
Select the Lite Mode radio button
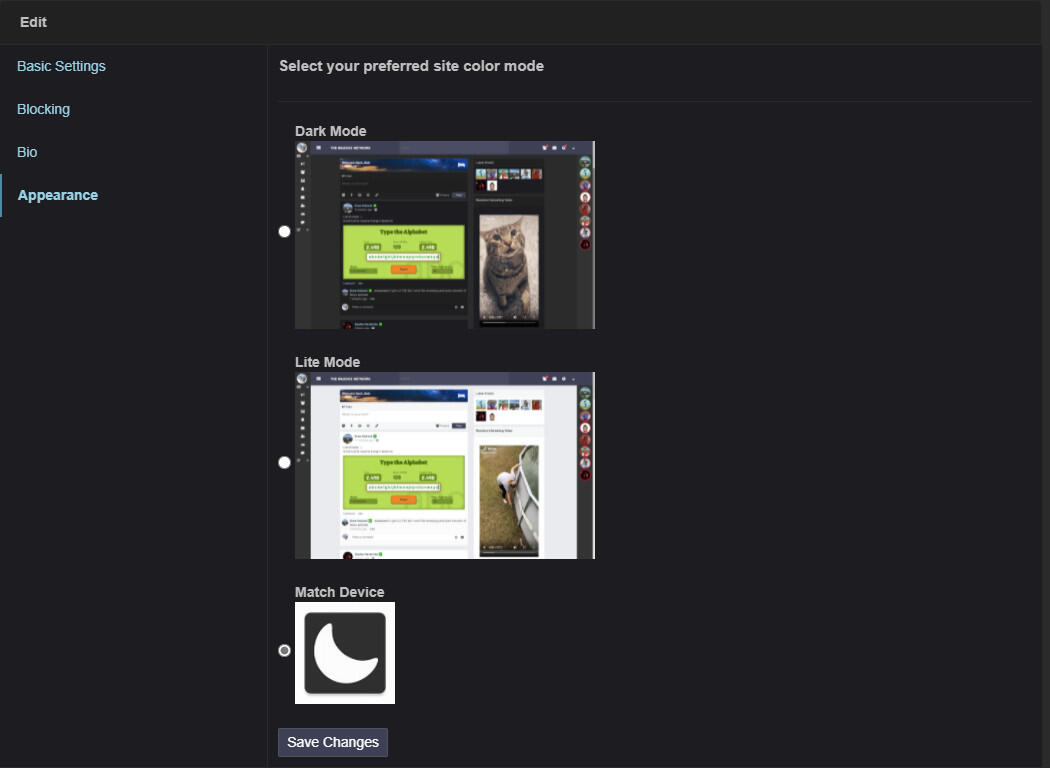[x=284, y=462]
